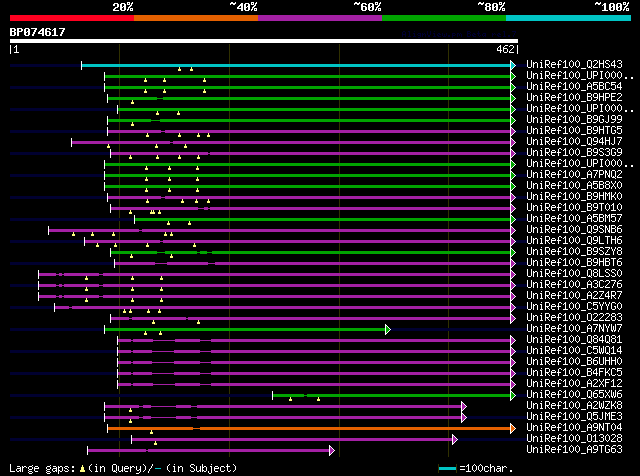The height and width of the screenshot is (476, 640).
Task: Select the UniRef100_A9NT04 label
Action: [574, 428]
